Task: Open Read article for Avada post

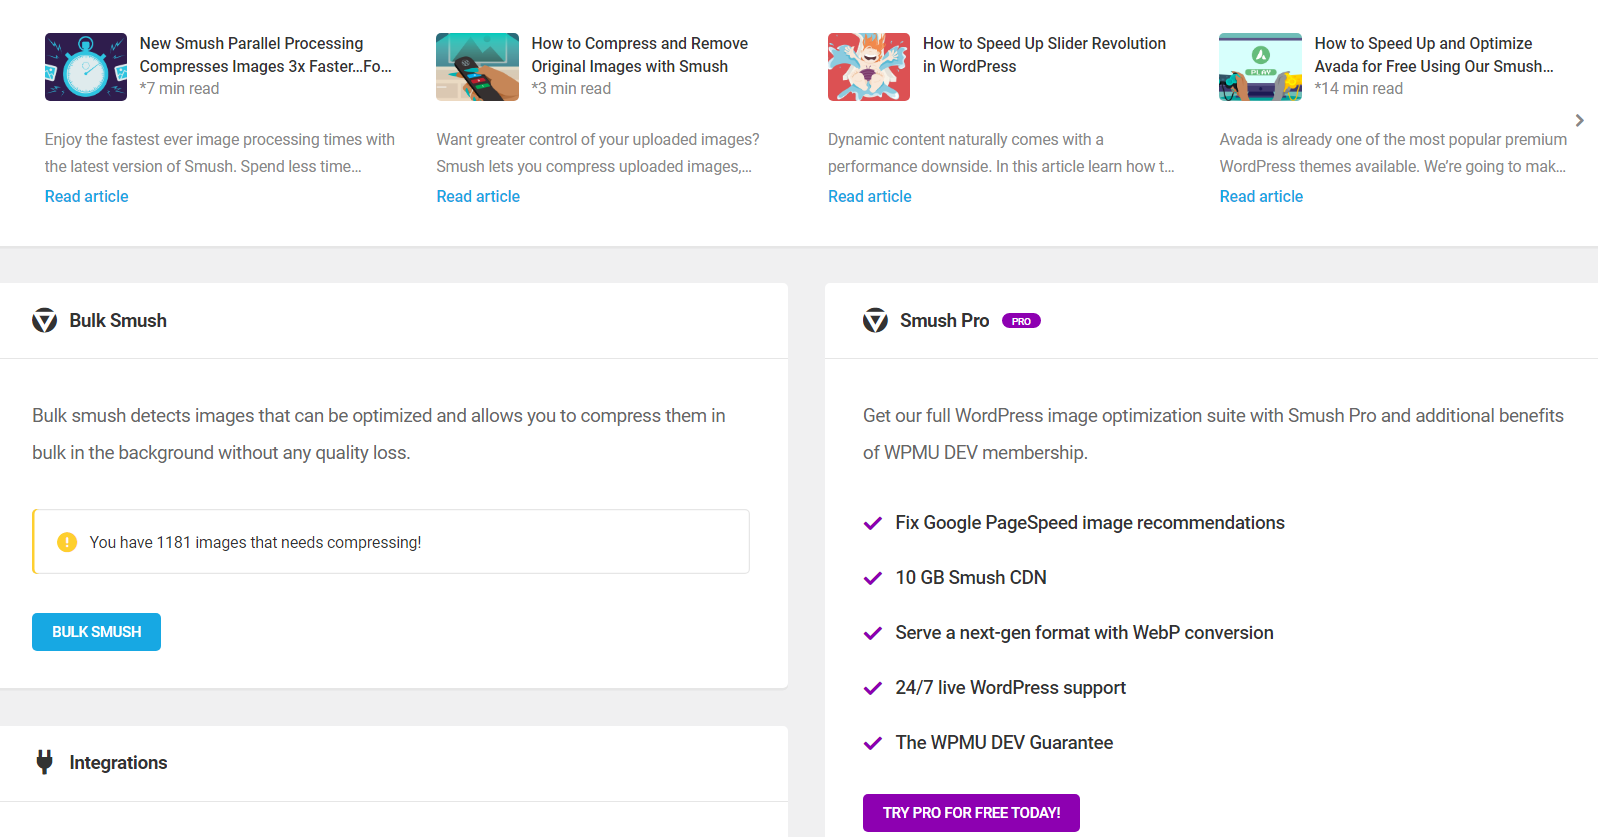Action: (1261, 196)
